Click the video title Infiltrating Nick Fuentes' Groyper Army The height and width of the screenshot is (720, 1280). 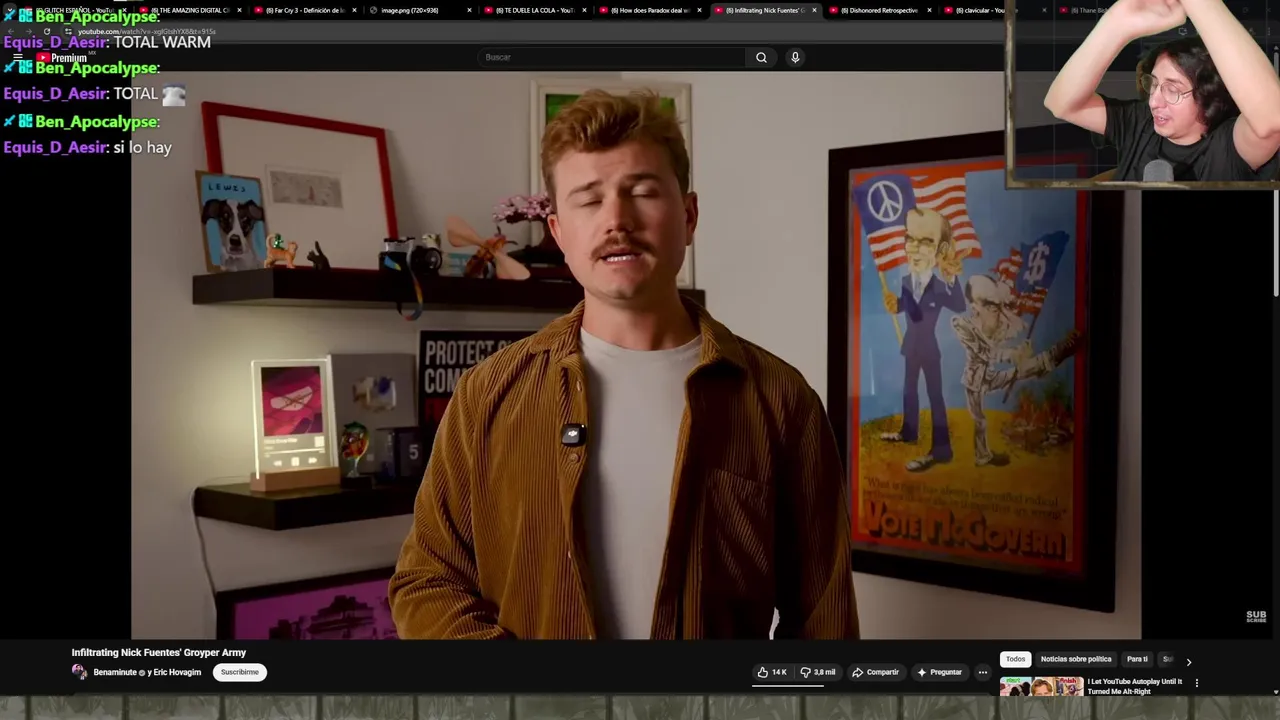(x=158, y=652)
